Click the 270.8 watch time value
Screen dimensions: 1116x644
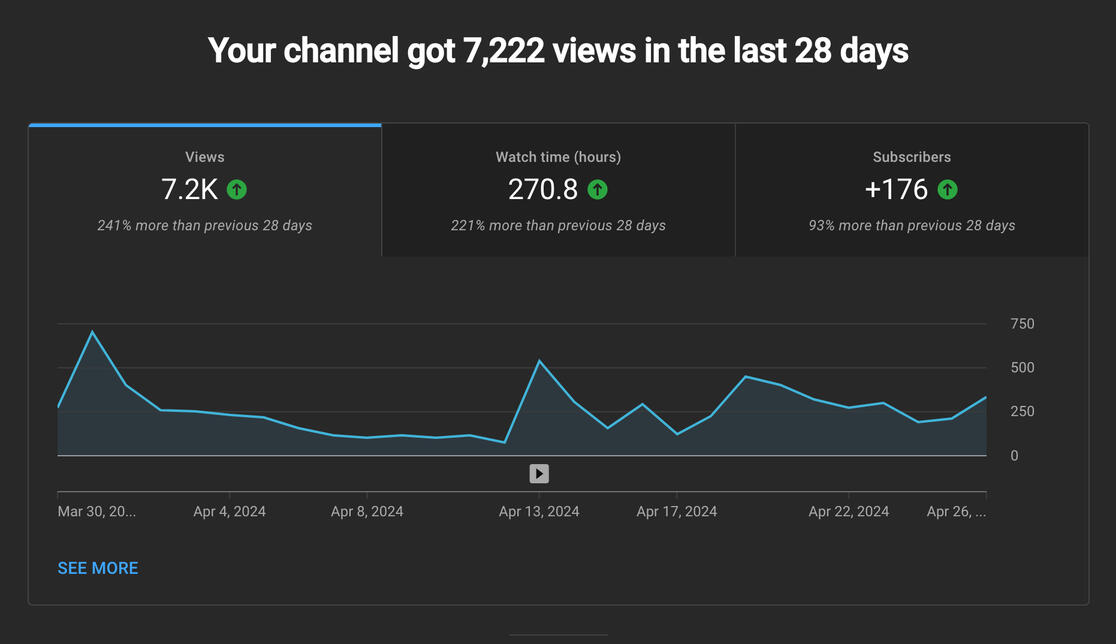pos(542,189)
